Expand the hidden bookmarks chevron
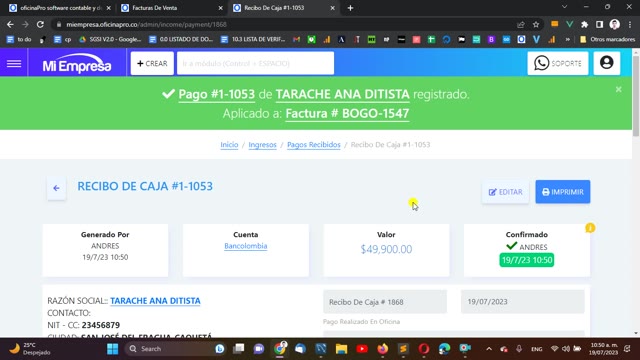640x360 pixels. [x=567, y=39]
